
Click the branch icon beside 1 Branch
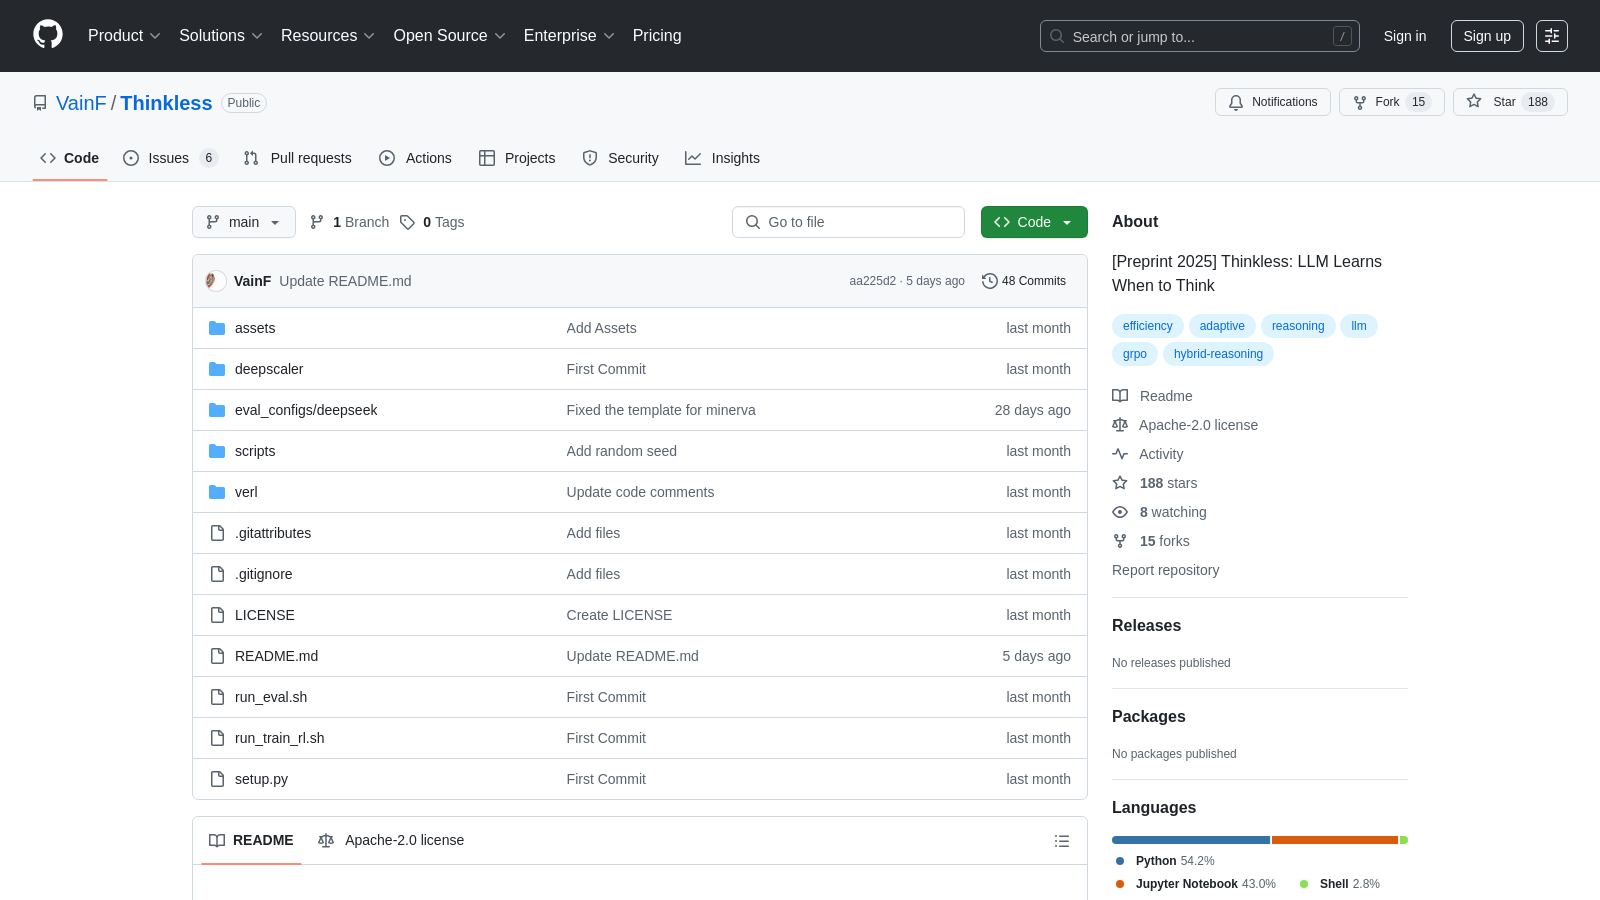317,221
